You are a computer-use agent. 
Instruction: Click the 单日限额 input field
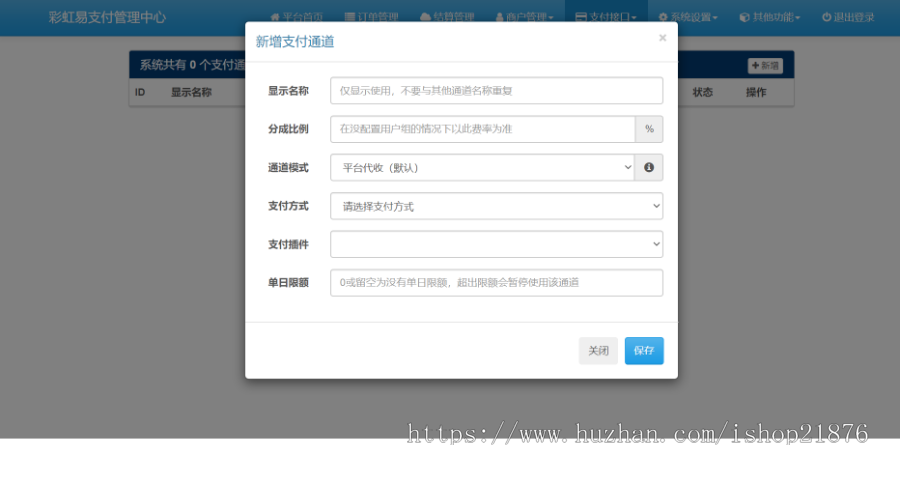point(496,283)
